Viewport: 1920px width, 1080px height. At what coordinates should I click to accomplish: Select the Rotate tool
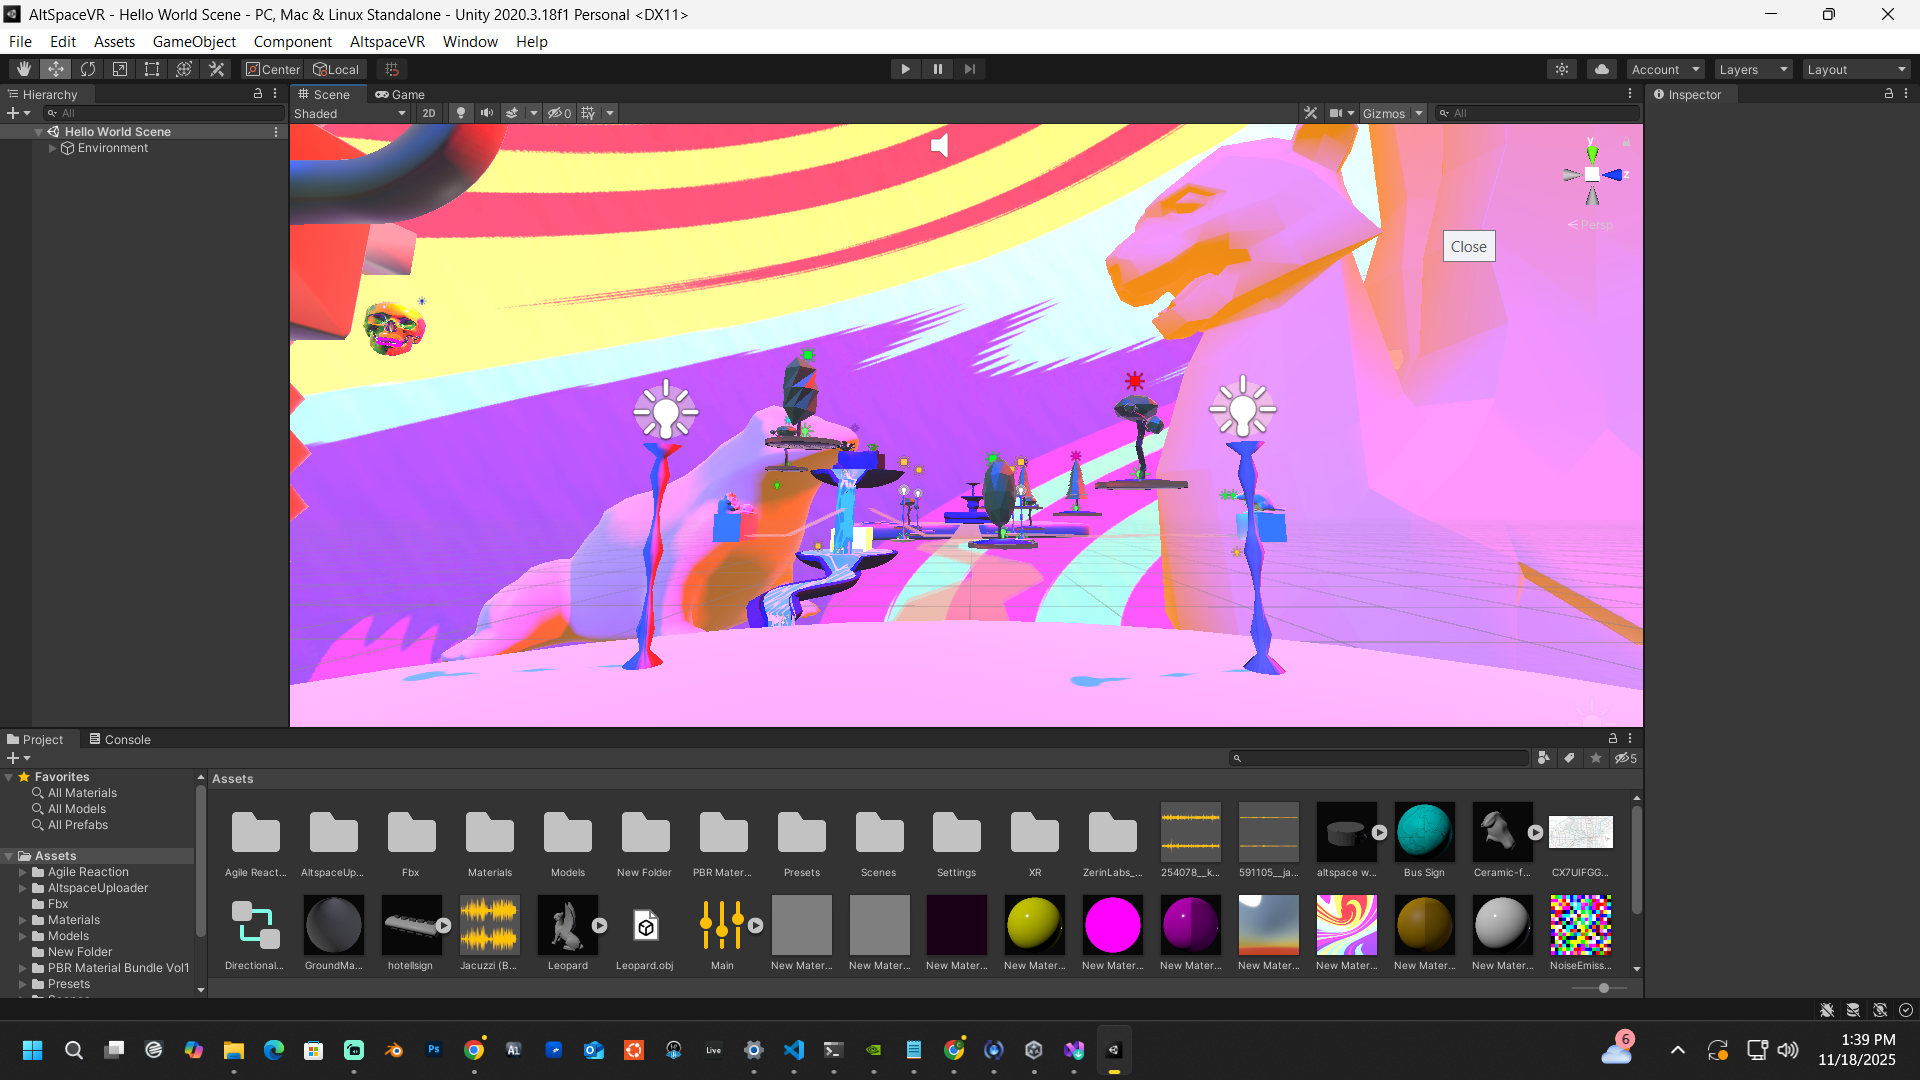pos(88,69)
